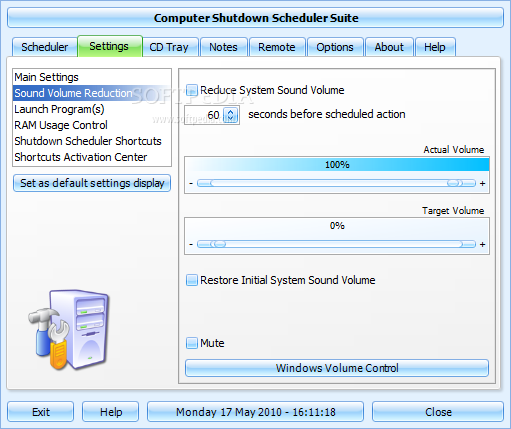The height and width of the screenshot is (429, 511).
Task: Show the About tab
Action: click(389, 47)
